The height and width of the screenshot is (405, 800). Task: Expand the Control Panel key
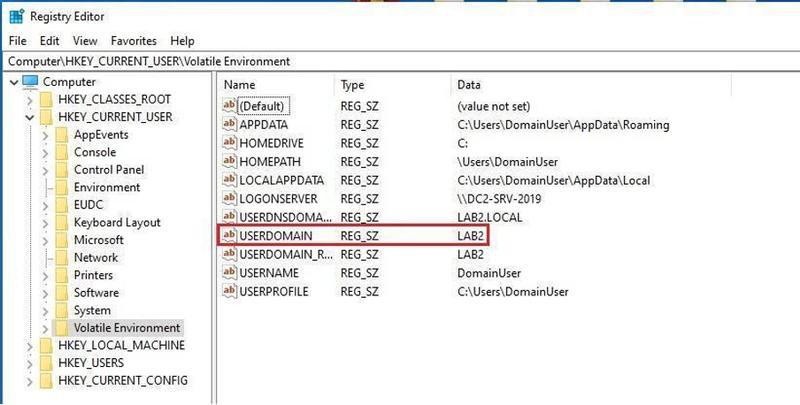click(45, 170)
